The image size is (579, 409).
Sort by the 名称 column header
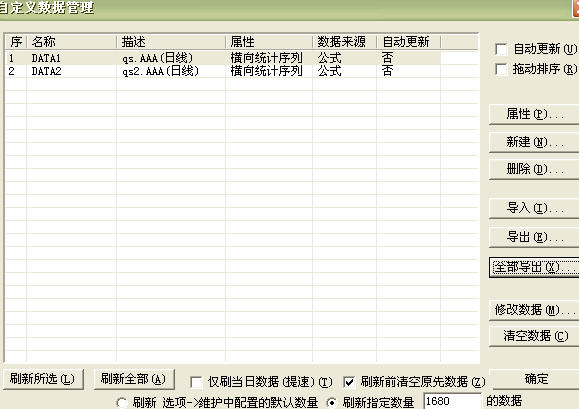(72, 42)
